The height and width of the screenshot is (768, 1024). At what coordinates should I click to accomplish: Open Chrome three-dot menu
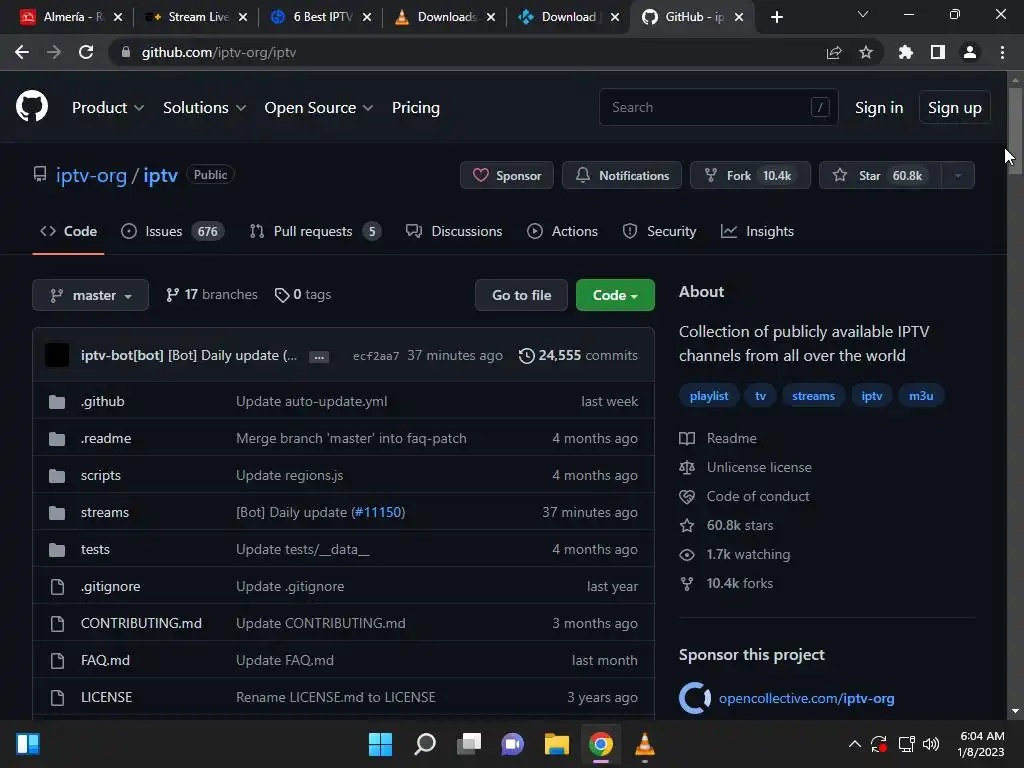click(x=1002, y=52)
